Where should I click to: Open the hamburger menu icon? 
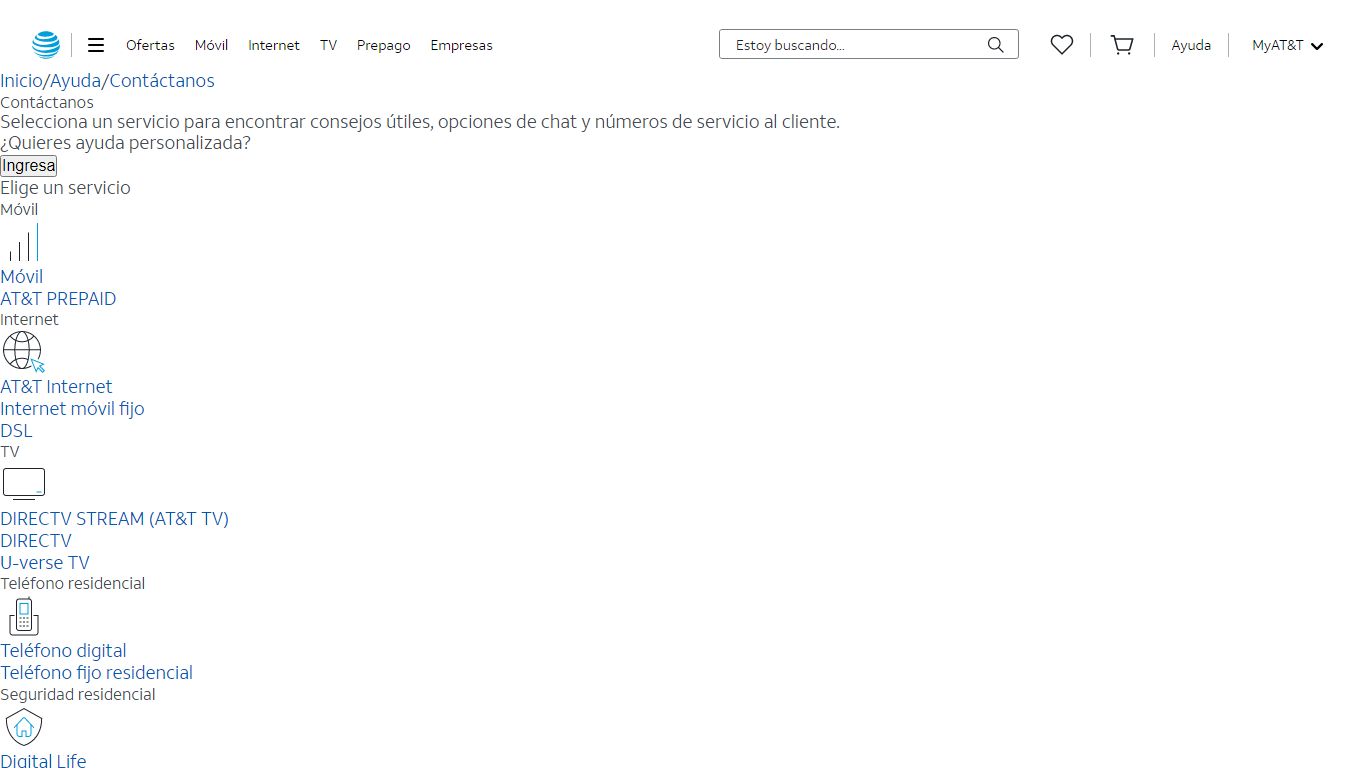click(x=96, y=45)
